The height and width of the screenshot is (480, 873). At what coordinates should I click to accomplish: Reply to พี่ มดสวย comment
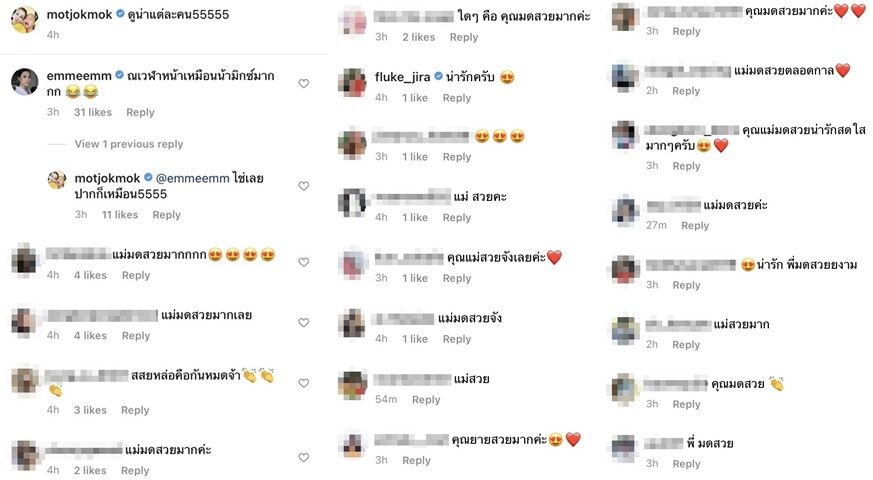click(686, 464)
